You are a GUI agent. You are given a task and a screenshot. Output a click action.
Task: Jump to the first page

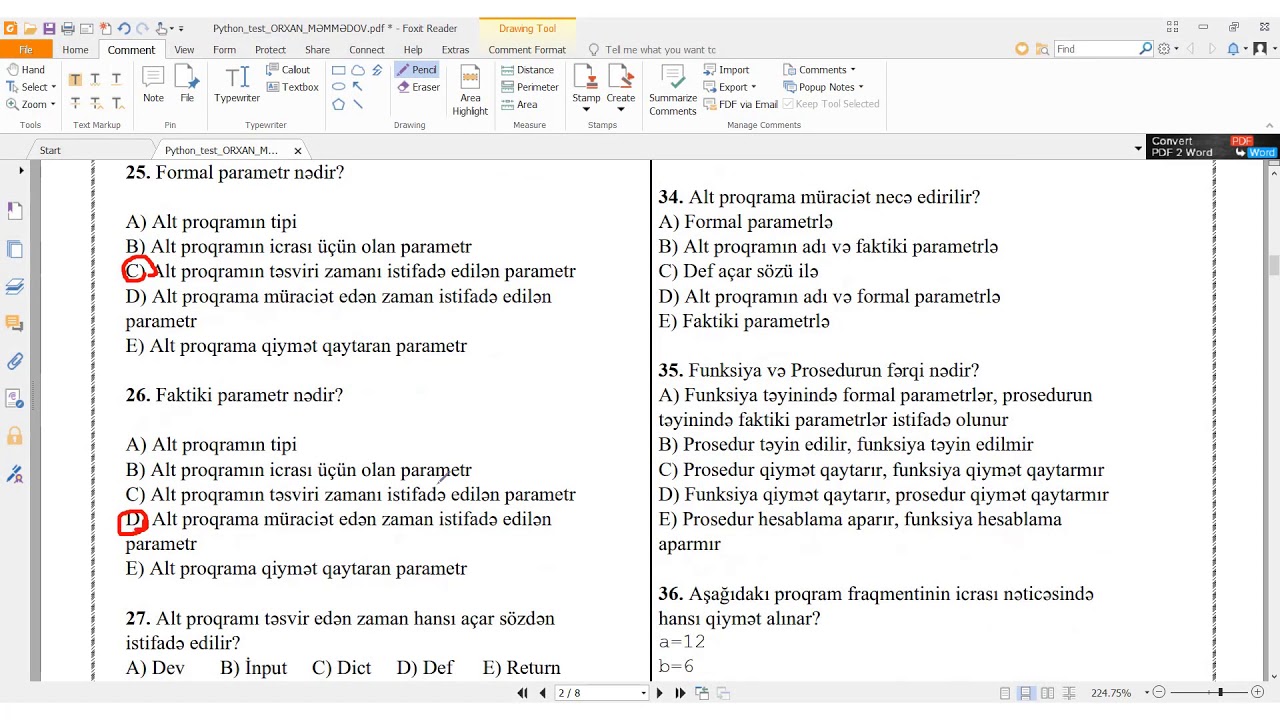523,693
